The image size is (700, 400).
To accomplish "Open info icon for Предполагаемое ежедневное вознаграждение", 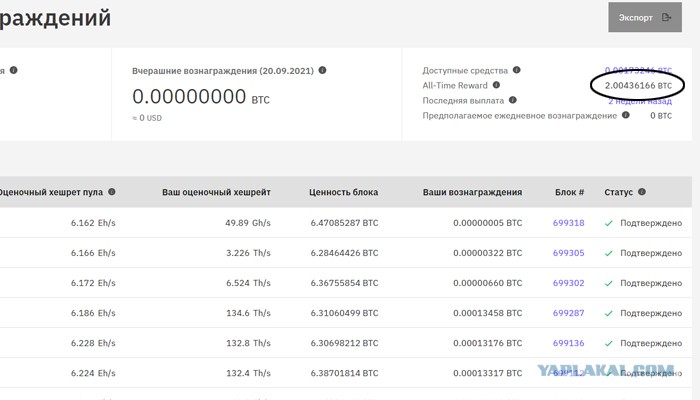I will pos(625,115).
